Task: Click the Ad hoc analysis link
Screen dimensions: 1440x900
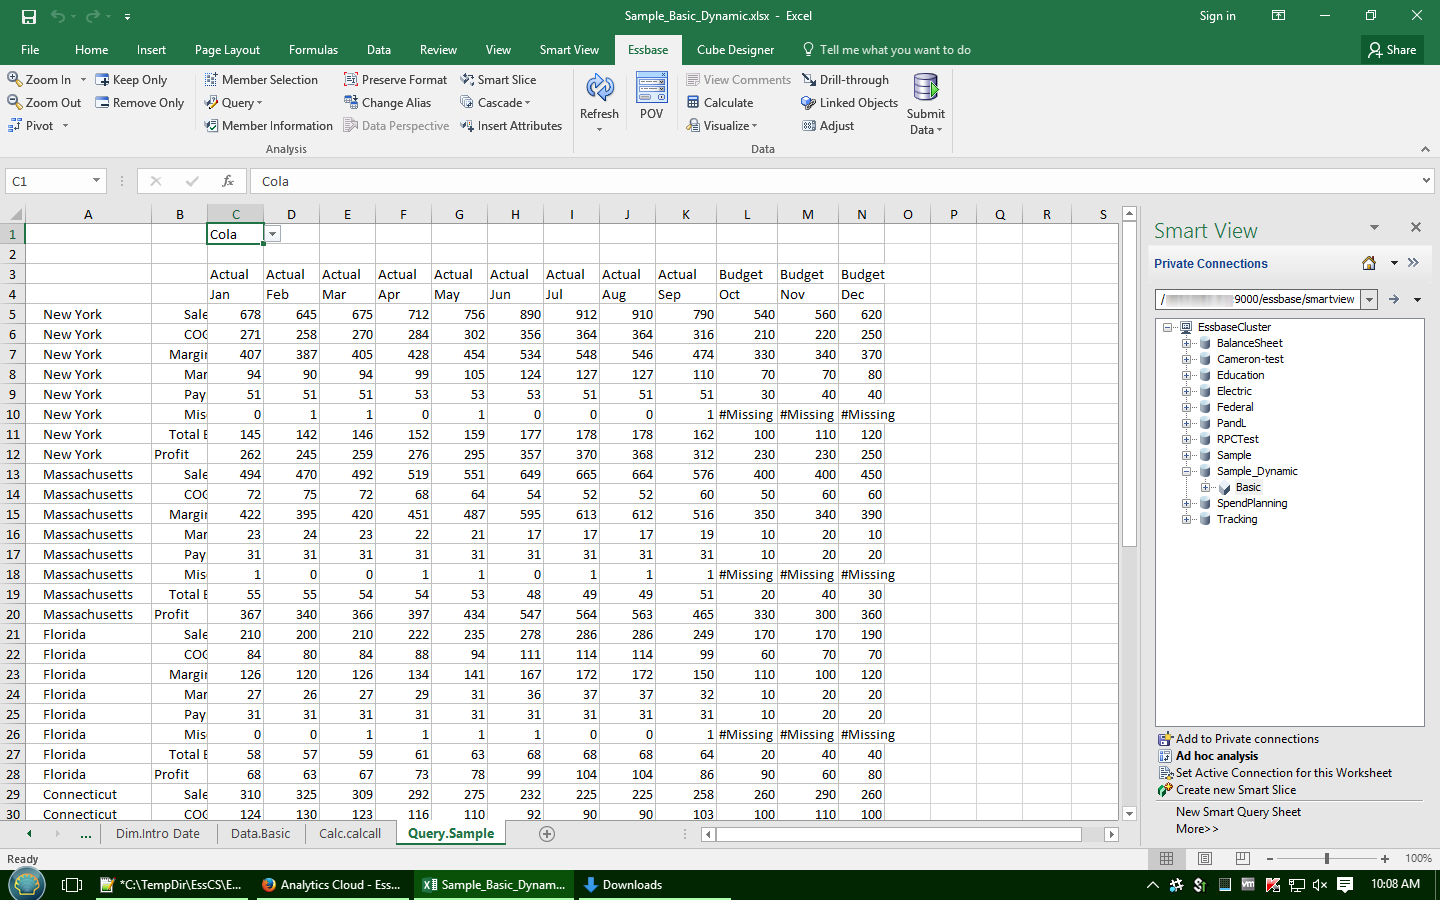Action: tap(1216, 756)
